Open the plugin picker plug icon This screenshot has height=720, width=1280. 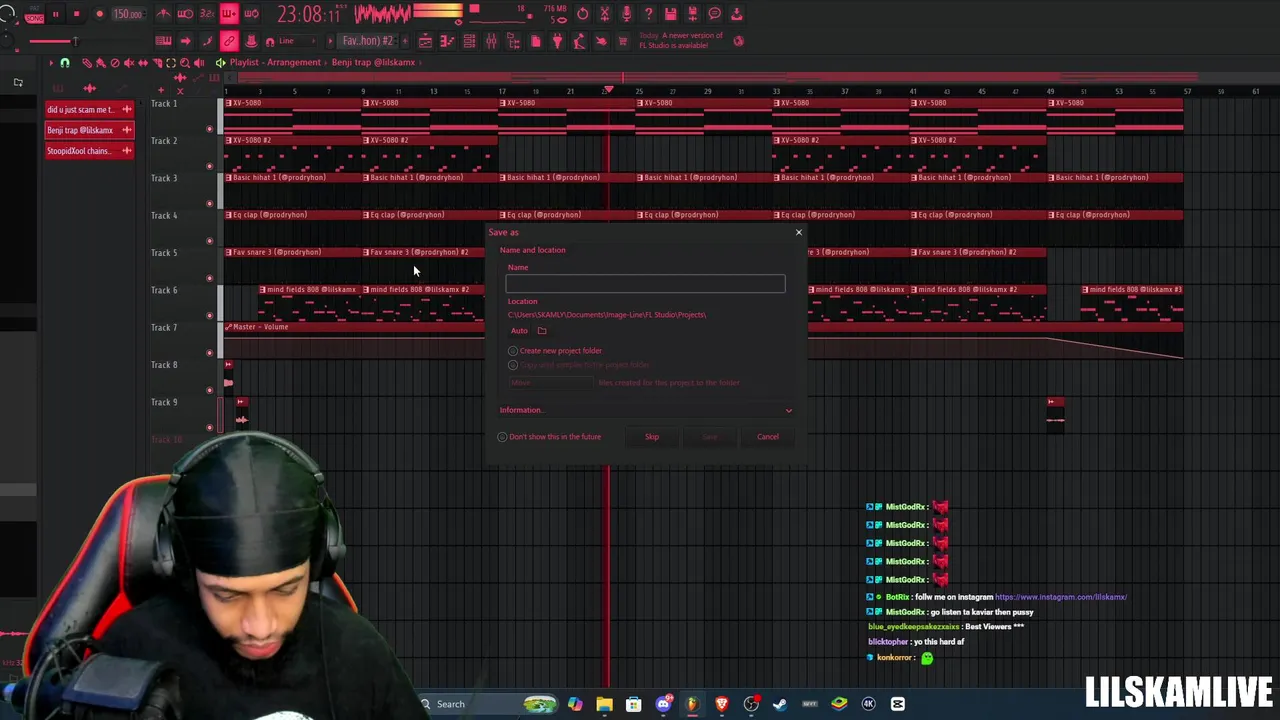tap(557, 41)
